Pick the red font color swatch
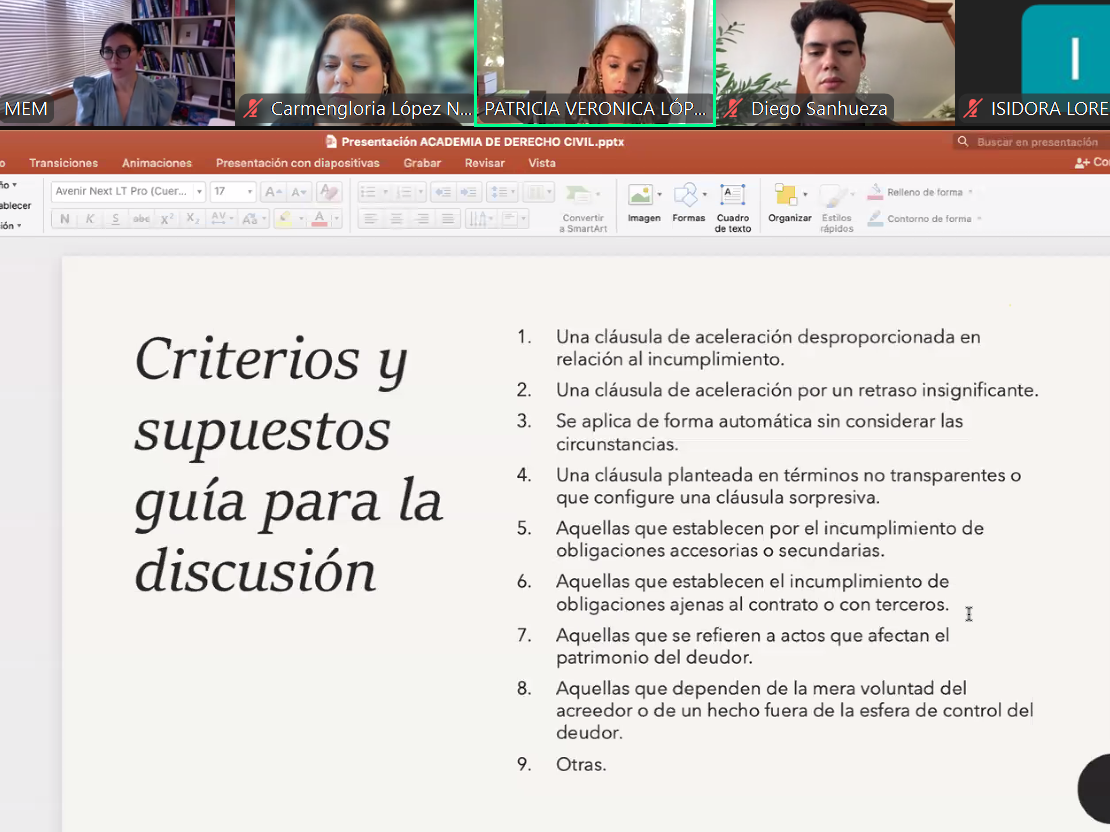The width and height of the screenshot is (1110, 832). (319, 219)
